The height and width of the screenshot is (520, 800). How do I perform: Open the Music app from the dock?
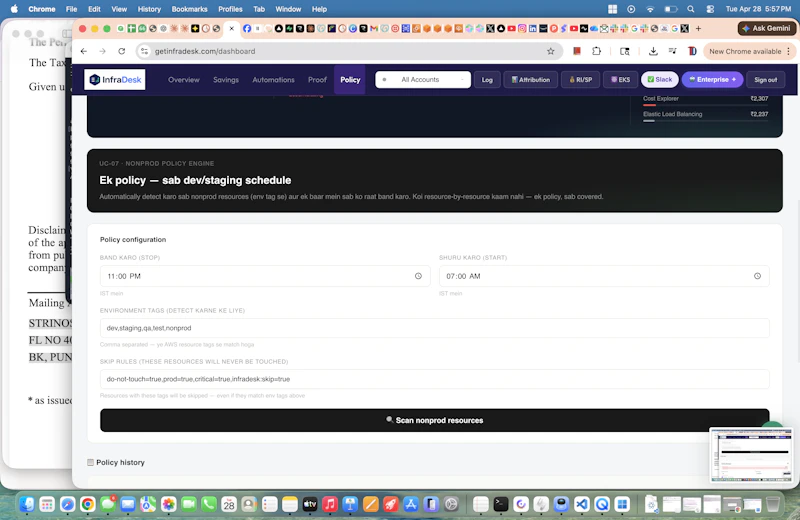pos(330,505)
